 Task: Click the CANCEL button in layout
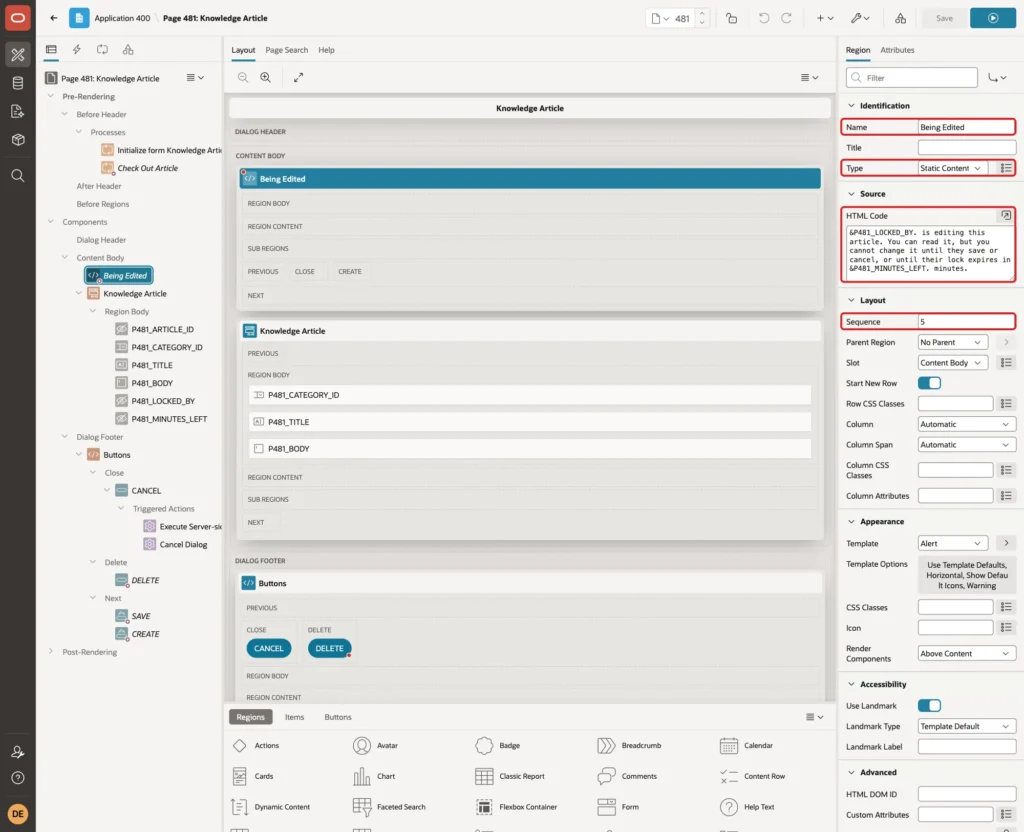coord(268,648)
